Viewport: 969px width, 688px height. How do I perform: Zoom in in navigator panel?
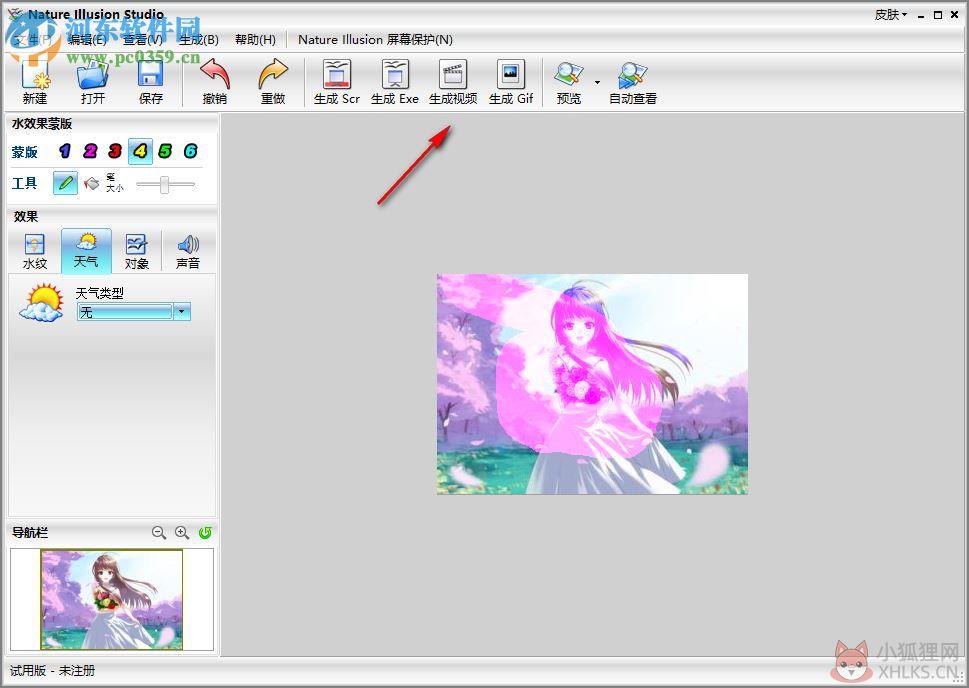[182, 532]
